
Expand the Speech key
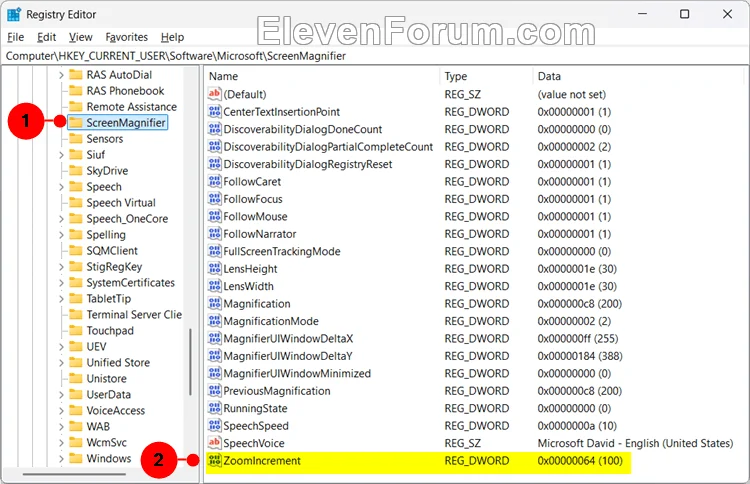tap(61, 187)
